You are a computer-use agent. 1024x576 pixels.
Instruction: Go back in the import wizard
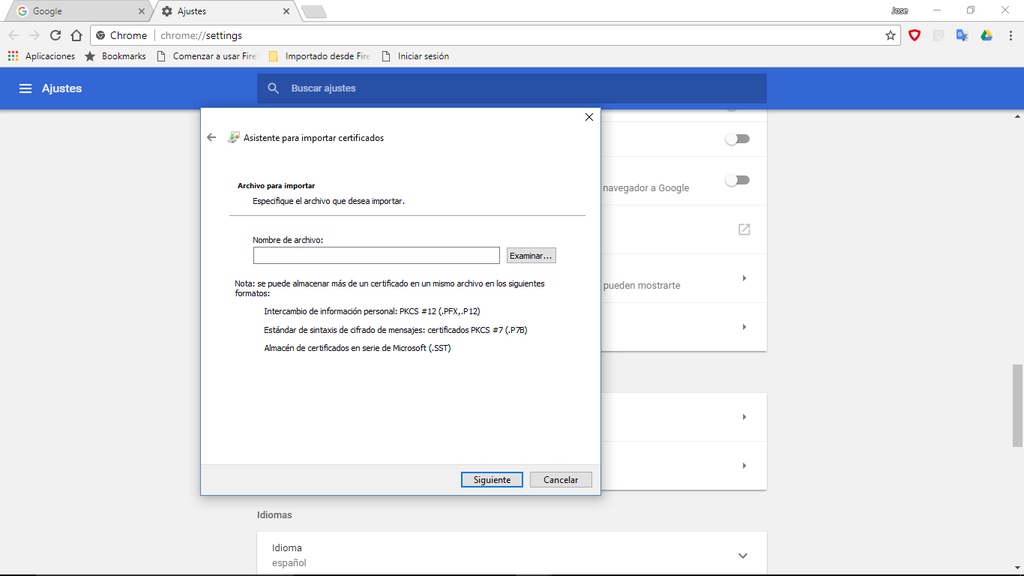click(211, 138)
